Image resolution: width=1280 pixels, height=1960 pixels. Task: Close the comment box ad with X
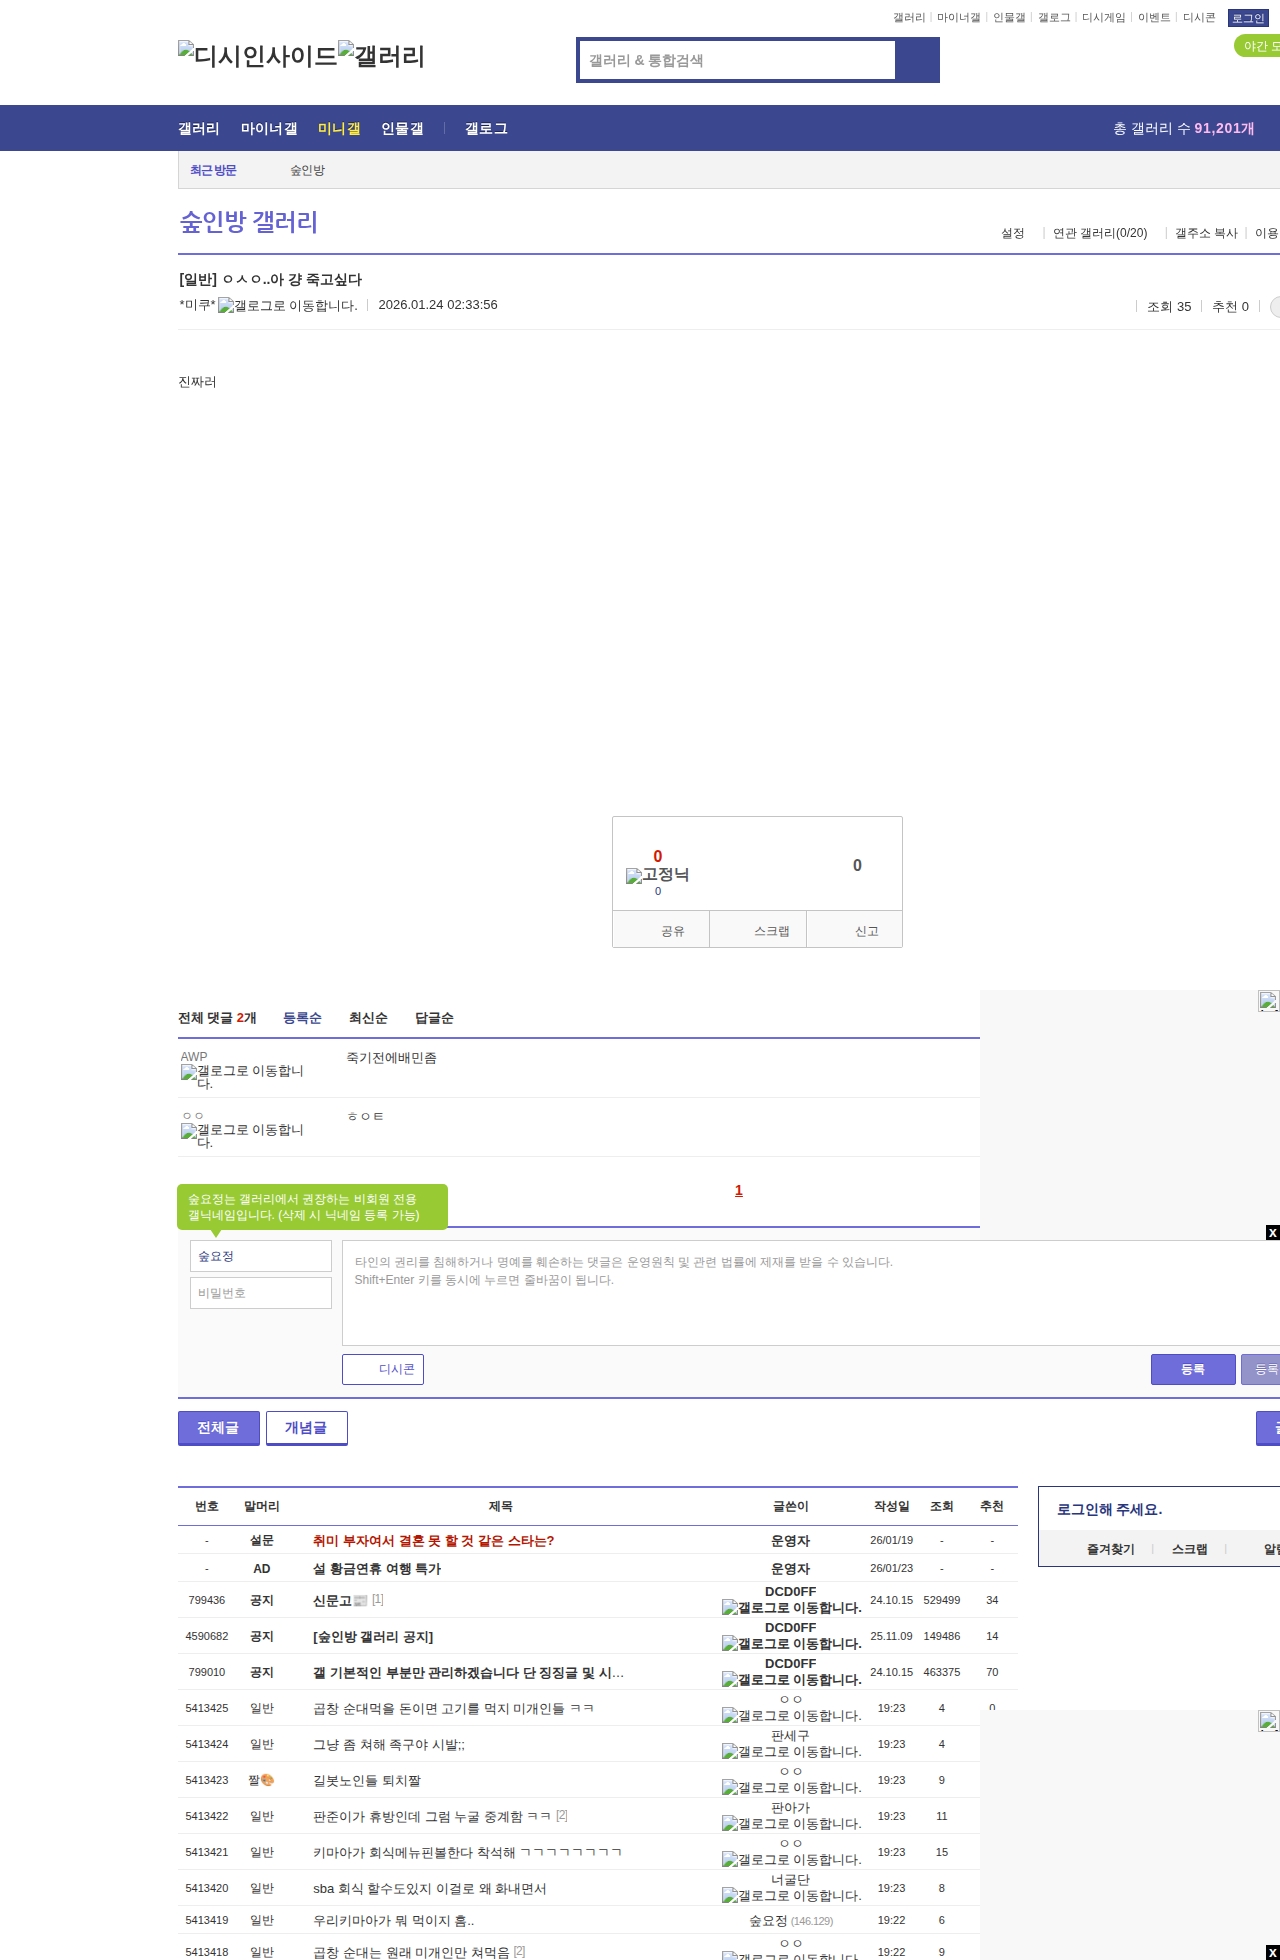[1272, 1232]
